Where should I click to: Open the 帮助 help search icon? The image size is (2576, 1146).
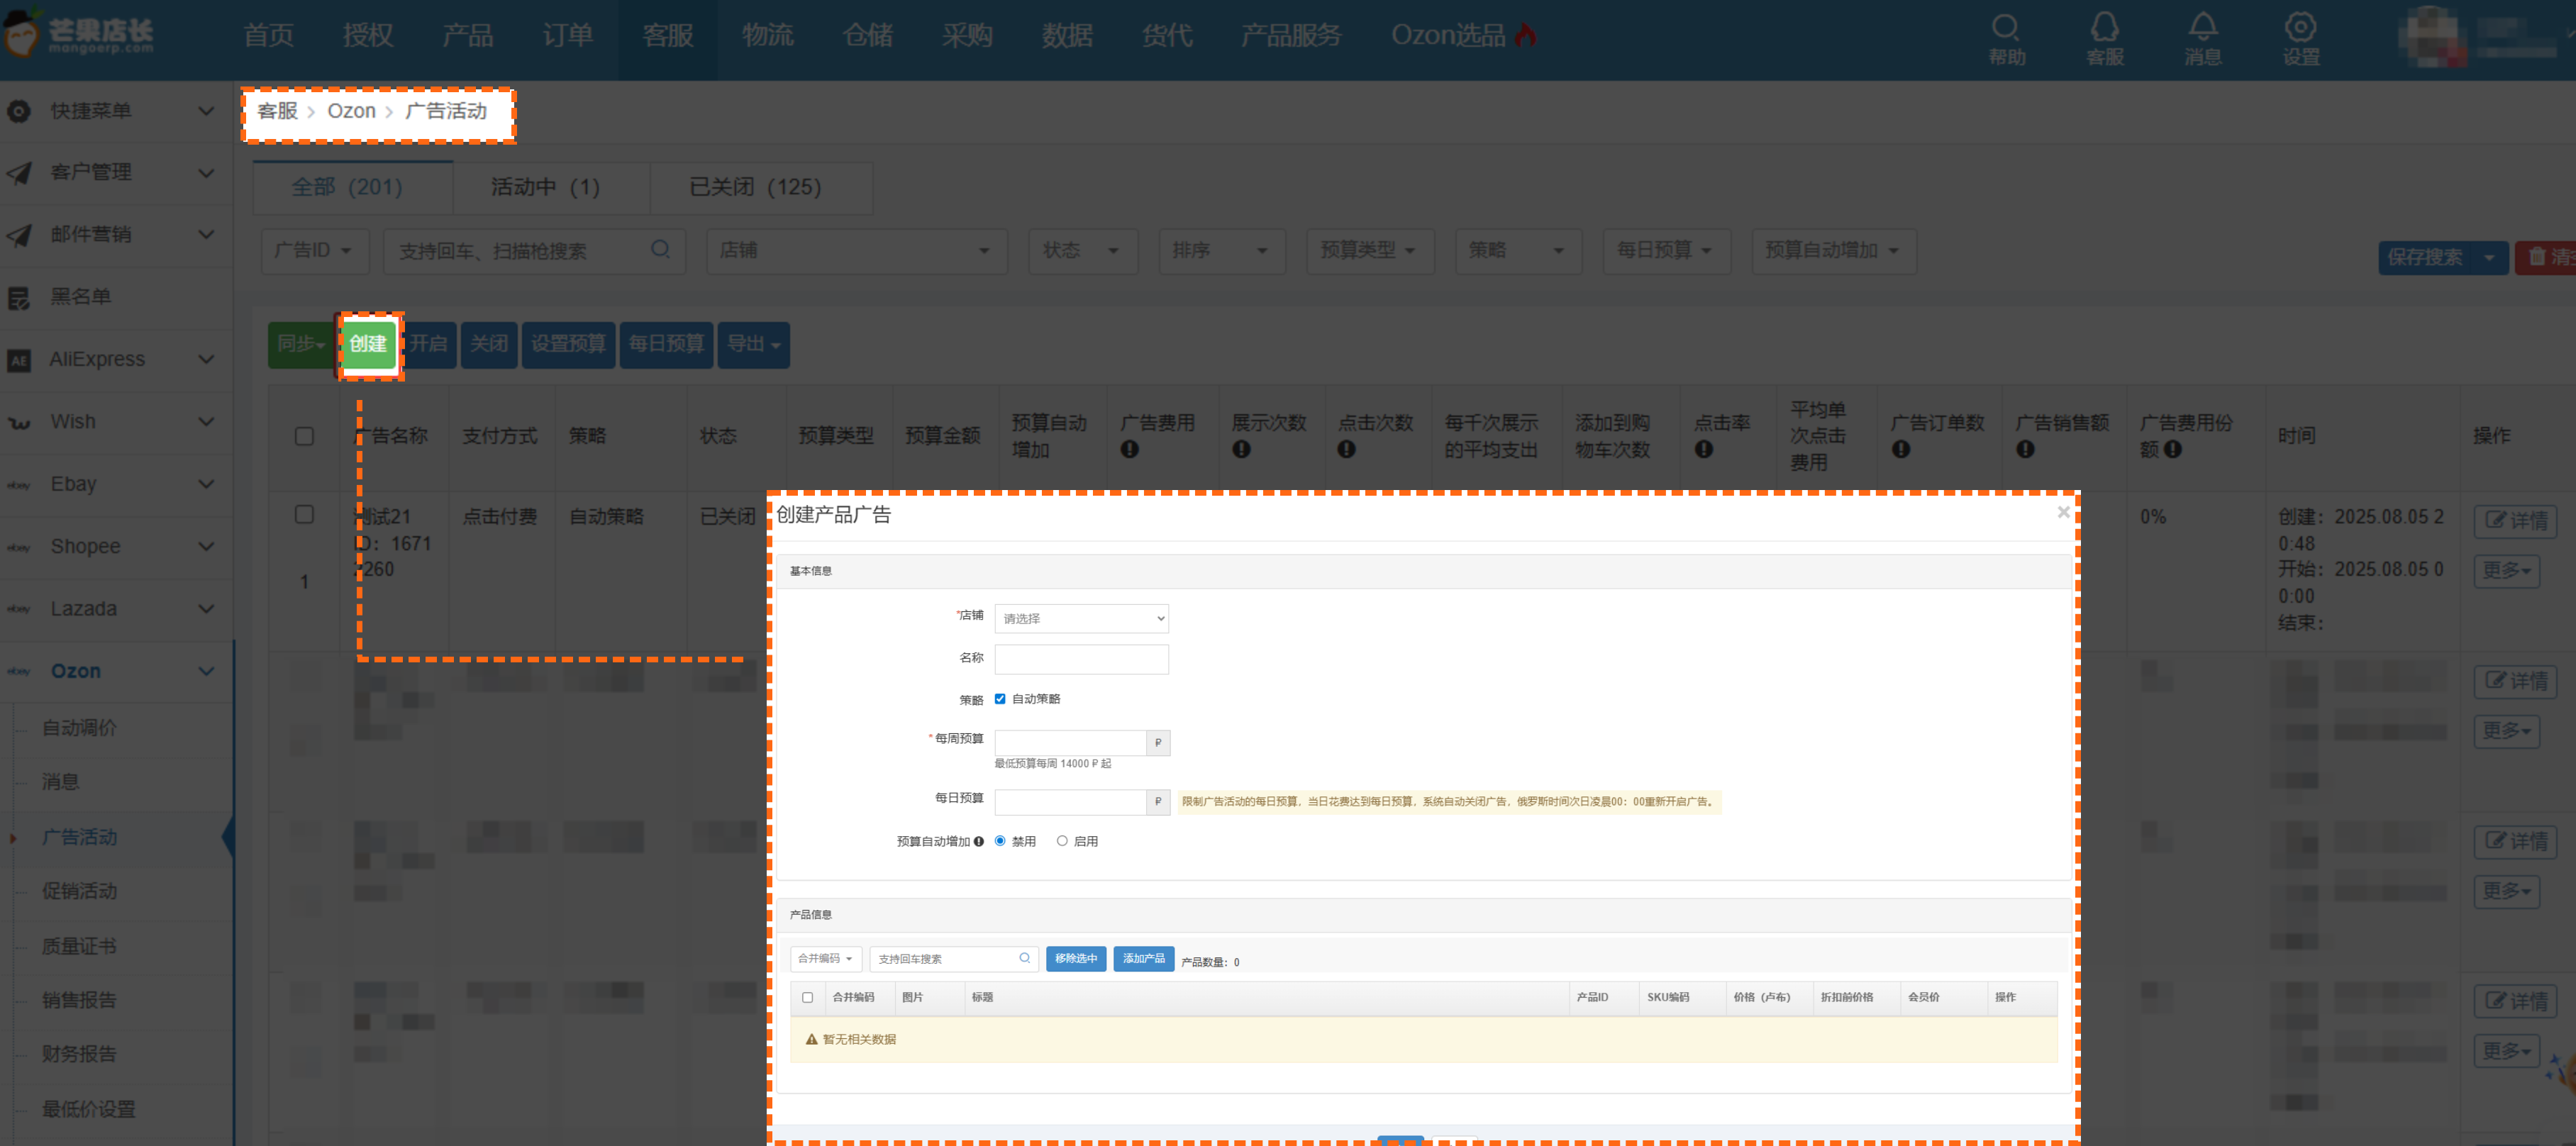click(x=2004, y=27)
